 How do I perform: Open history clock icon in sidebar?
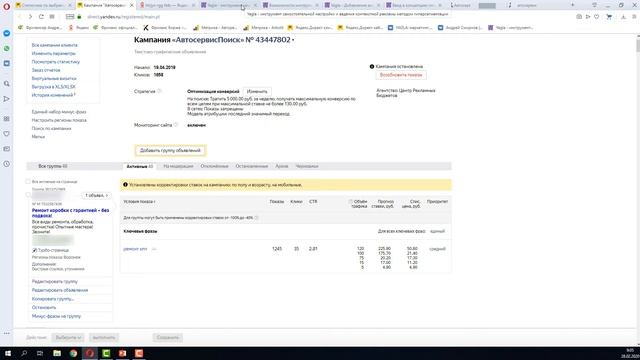(7, 164)
